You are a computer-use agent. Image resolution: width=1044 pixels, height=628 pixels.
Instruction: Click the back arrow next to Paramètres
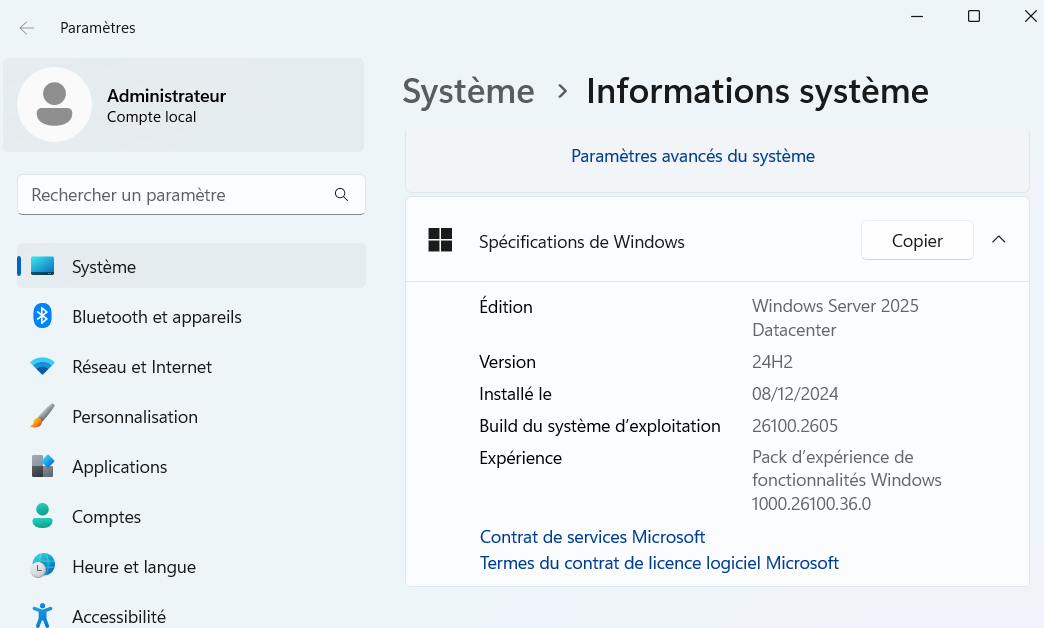pyautogui.click(x=27, y=28)
